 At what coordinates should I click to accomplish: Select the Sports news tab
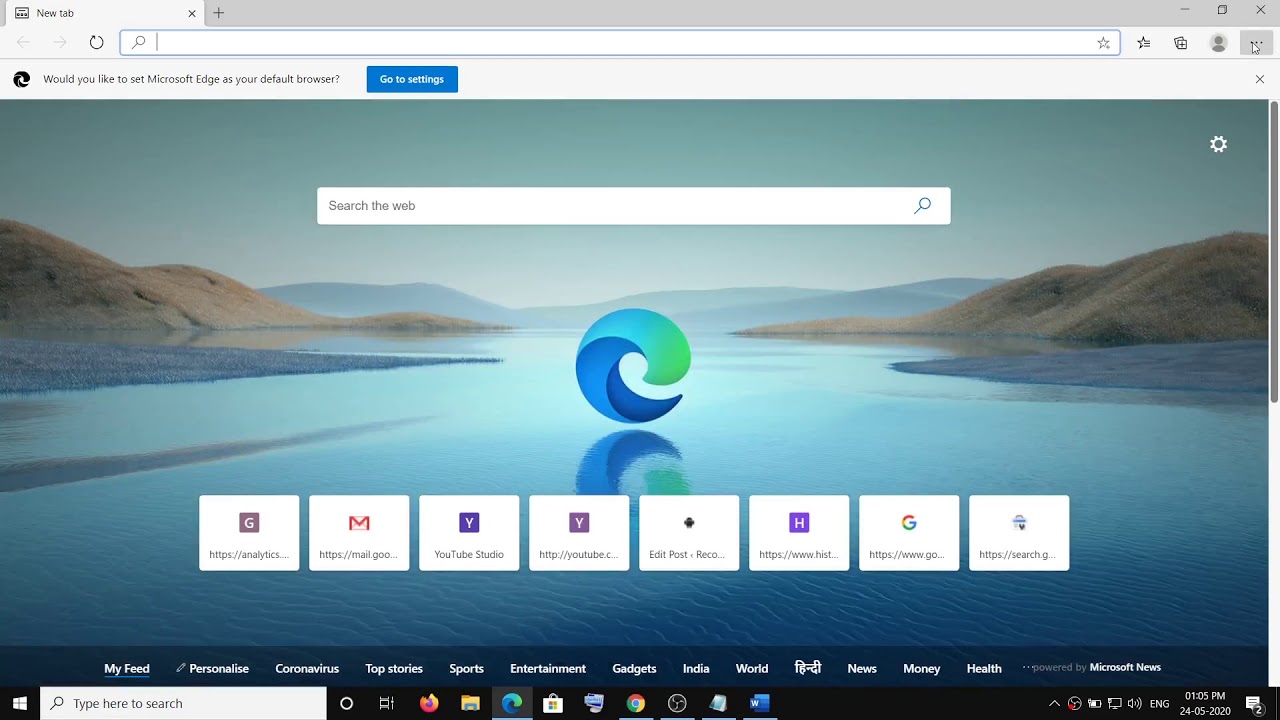tap(466, 668)
